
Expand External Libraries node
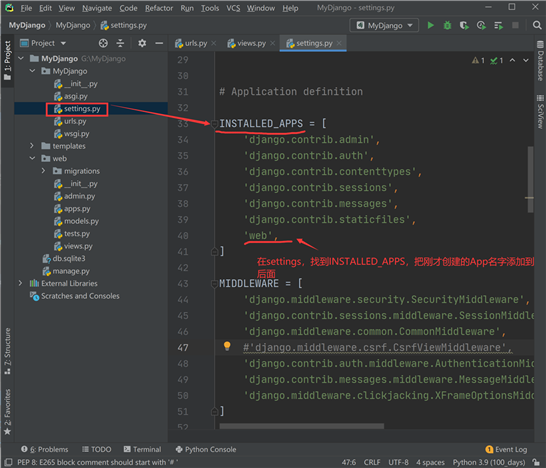click(x=21, y=283)
